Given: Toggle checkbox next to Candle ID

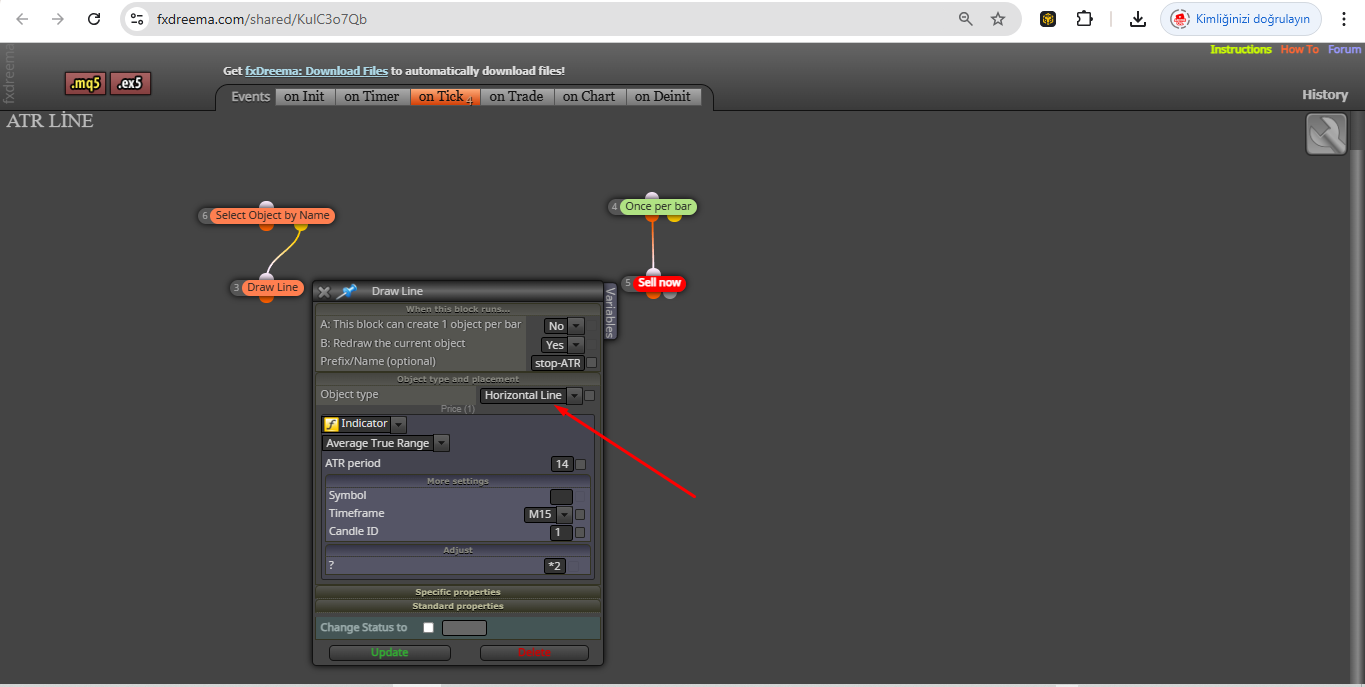Looking at the screenshot, I should click(x=580, y=533).
